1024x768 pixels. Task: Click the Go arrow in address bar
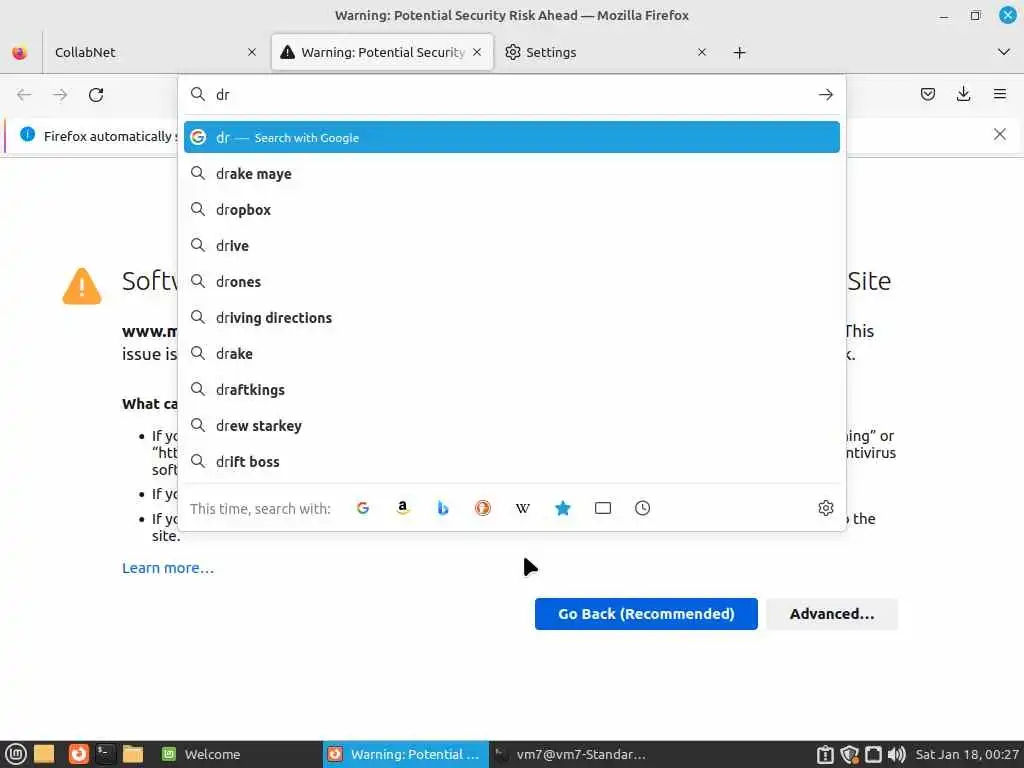click(x=825, y=95)
